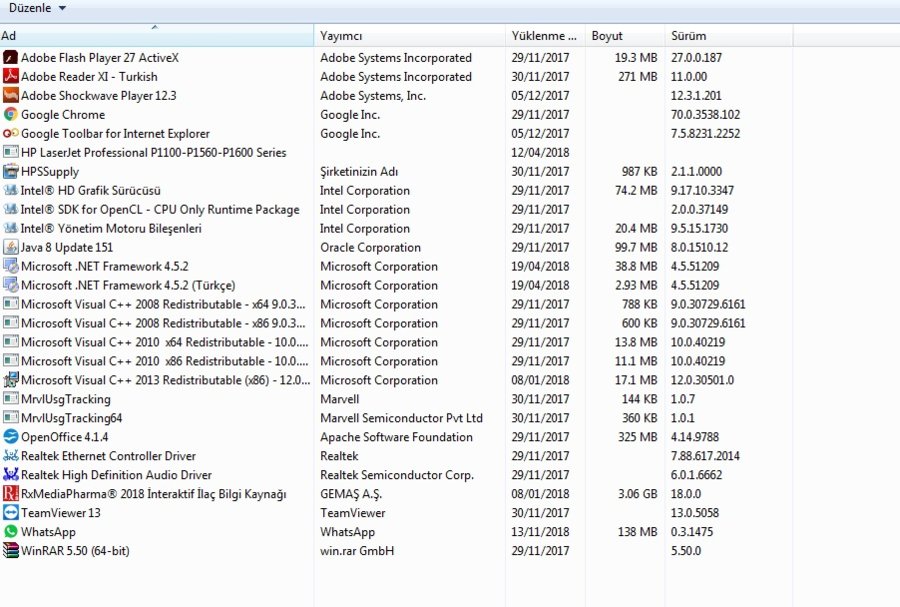
Task: Sort by the Yayımcı column header
Action: pos(409,36)
